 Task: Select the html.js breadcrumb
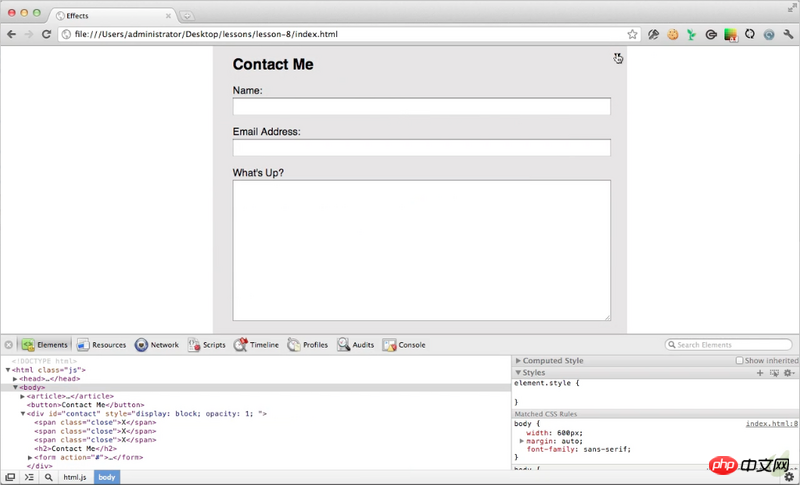(x=75, y=477)
